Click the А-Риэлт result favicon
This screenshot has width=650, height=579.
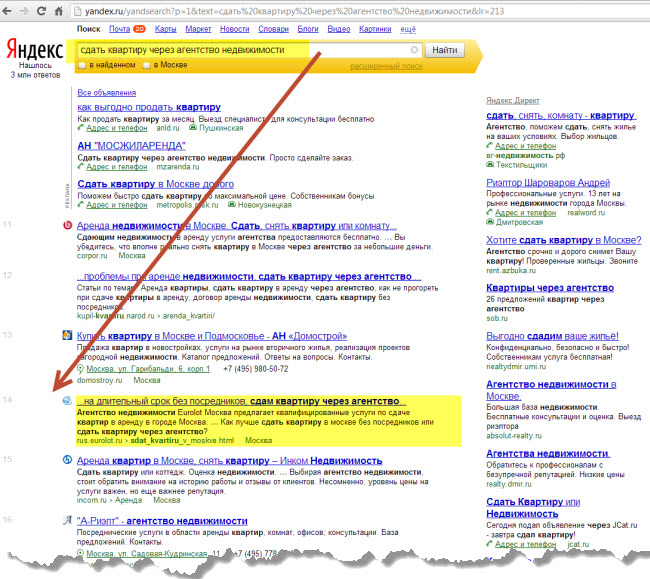pyautogui.click(x=67, y=520)
